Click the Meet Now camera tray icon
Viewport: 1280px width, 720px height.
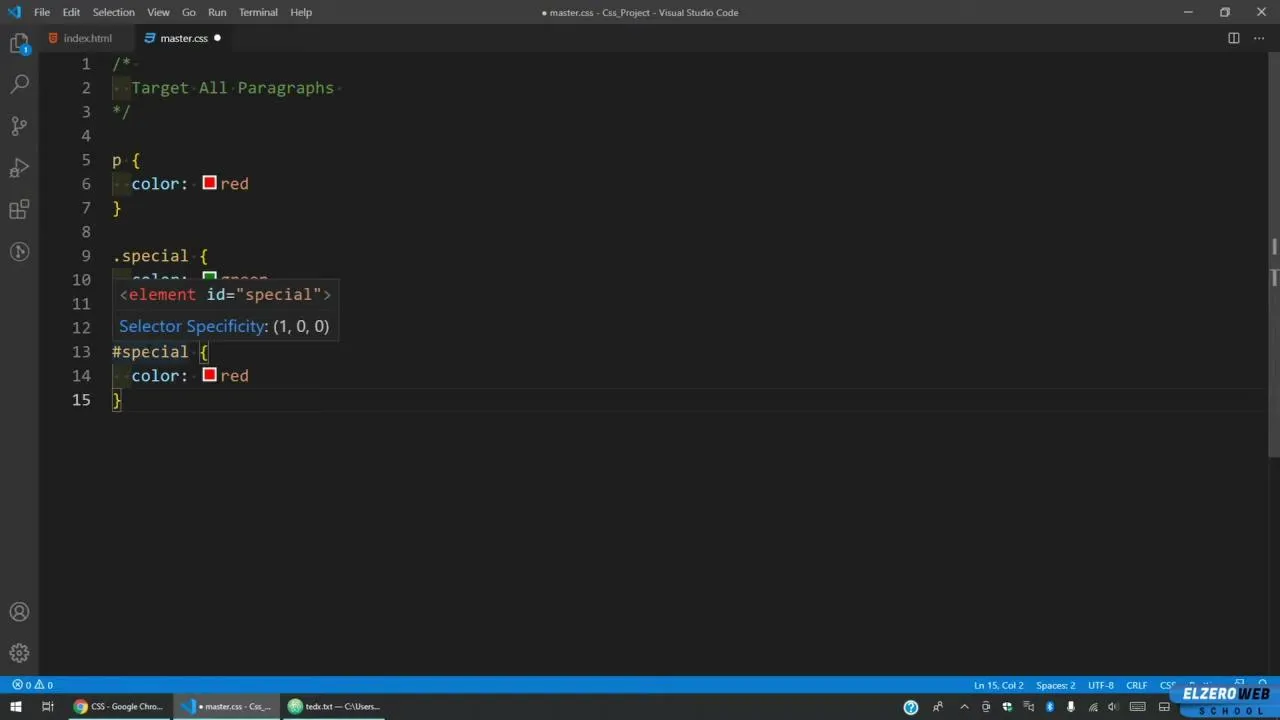pyautogui.click(x=985, y=707)
